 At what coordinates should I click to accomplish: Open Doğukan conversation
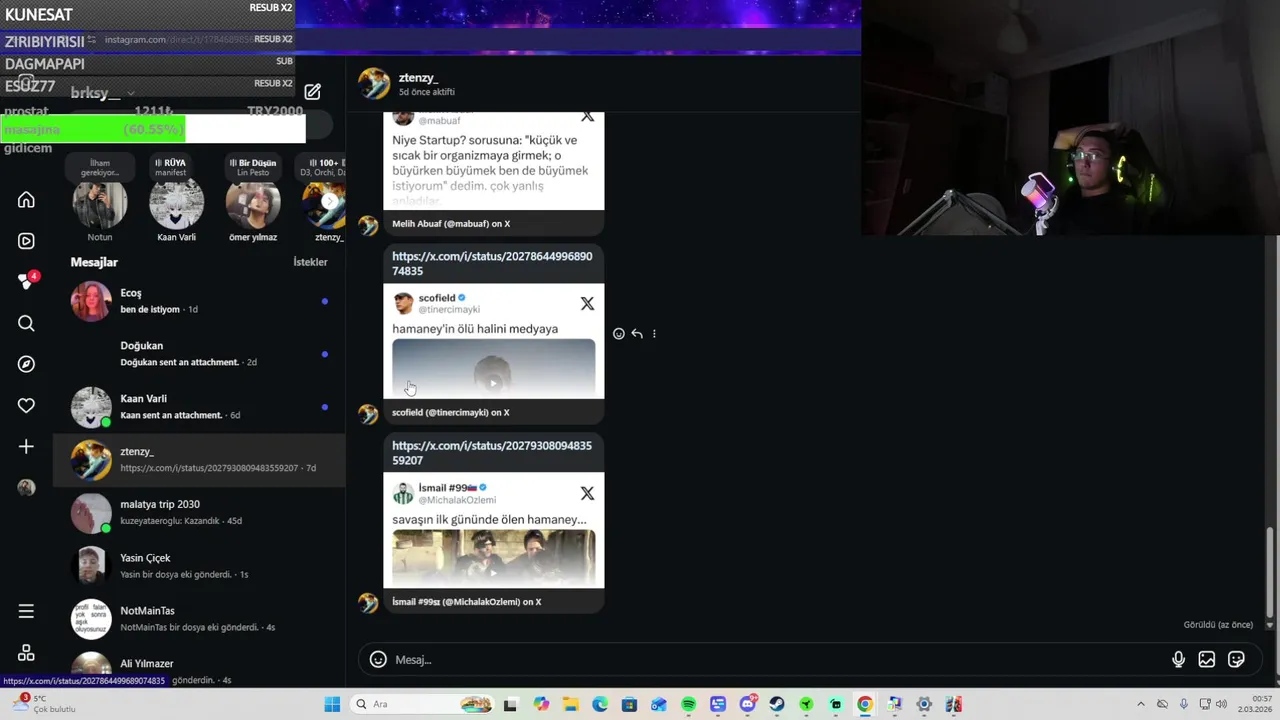tap(199, 354)
